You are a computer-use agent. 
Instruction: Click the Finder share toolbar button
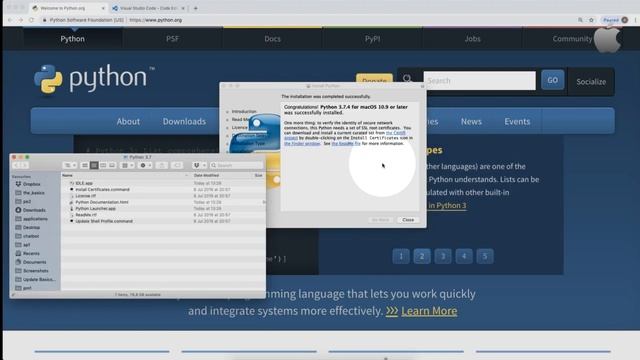[x=161, y=165]
